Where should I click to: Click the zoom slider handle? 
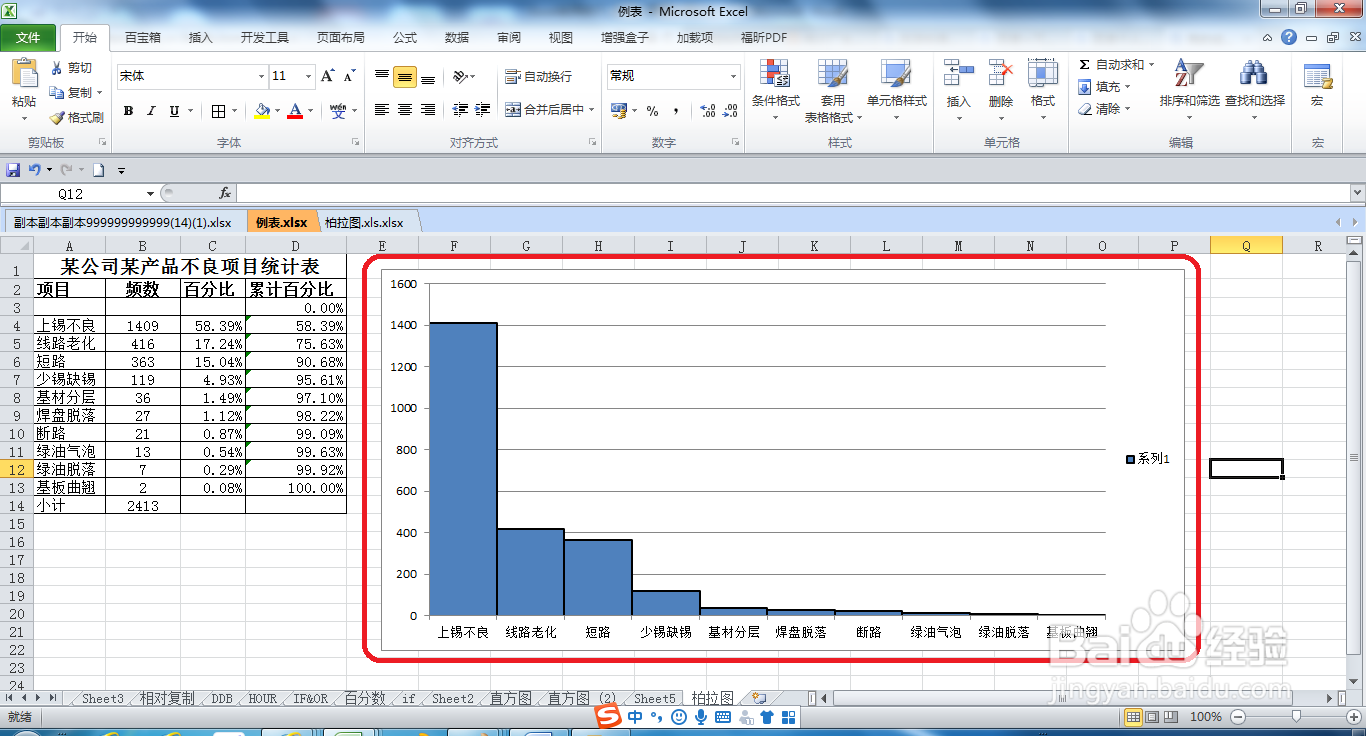coord(1296,717)
